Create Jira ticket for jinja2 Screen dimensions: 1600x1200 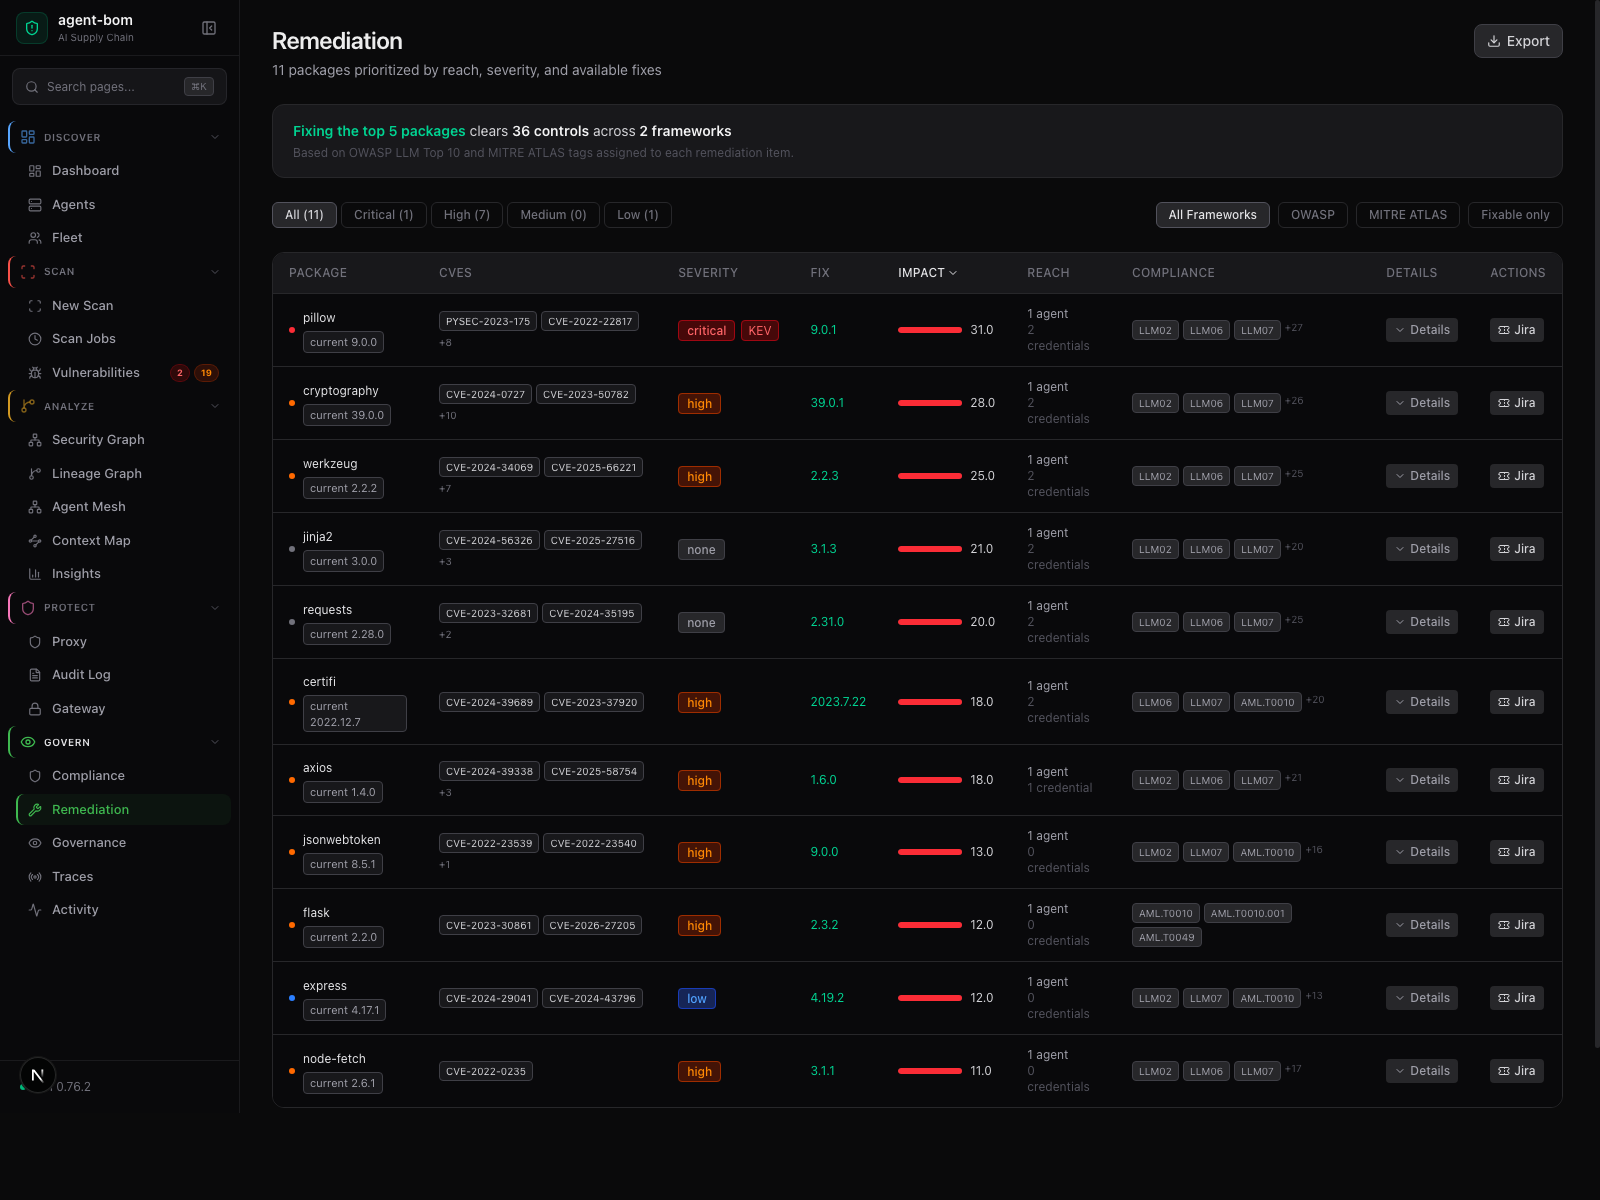1516,549
